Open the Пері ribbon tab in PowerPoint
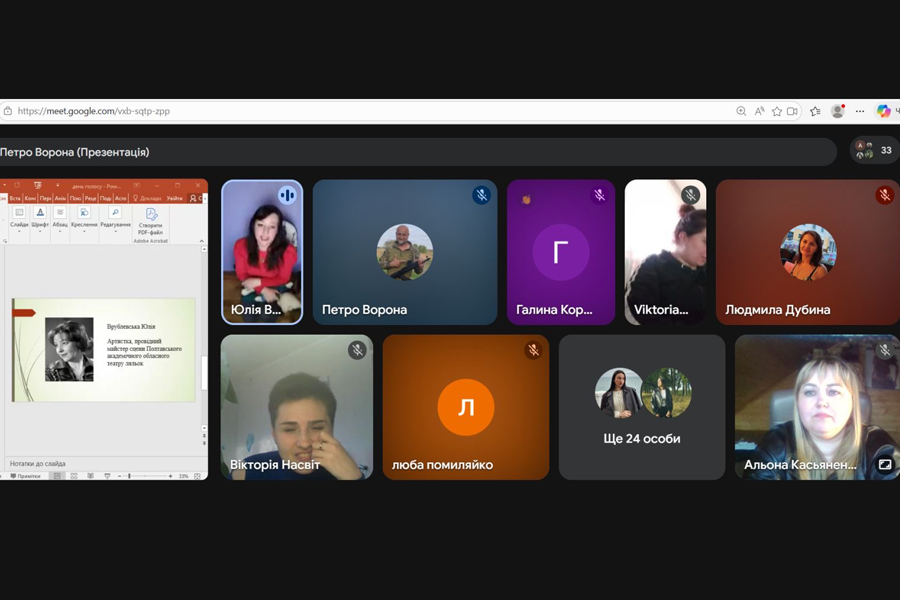The image size is (900, 600). pyautogui.click(x=45, y=198)
